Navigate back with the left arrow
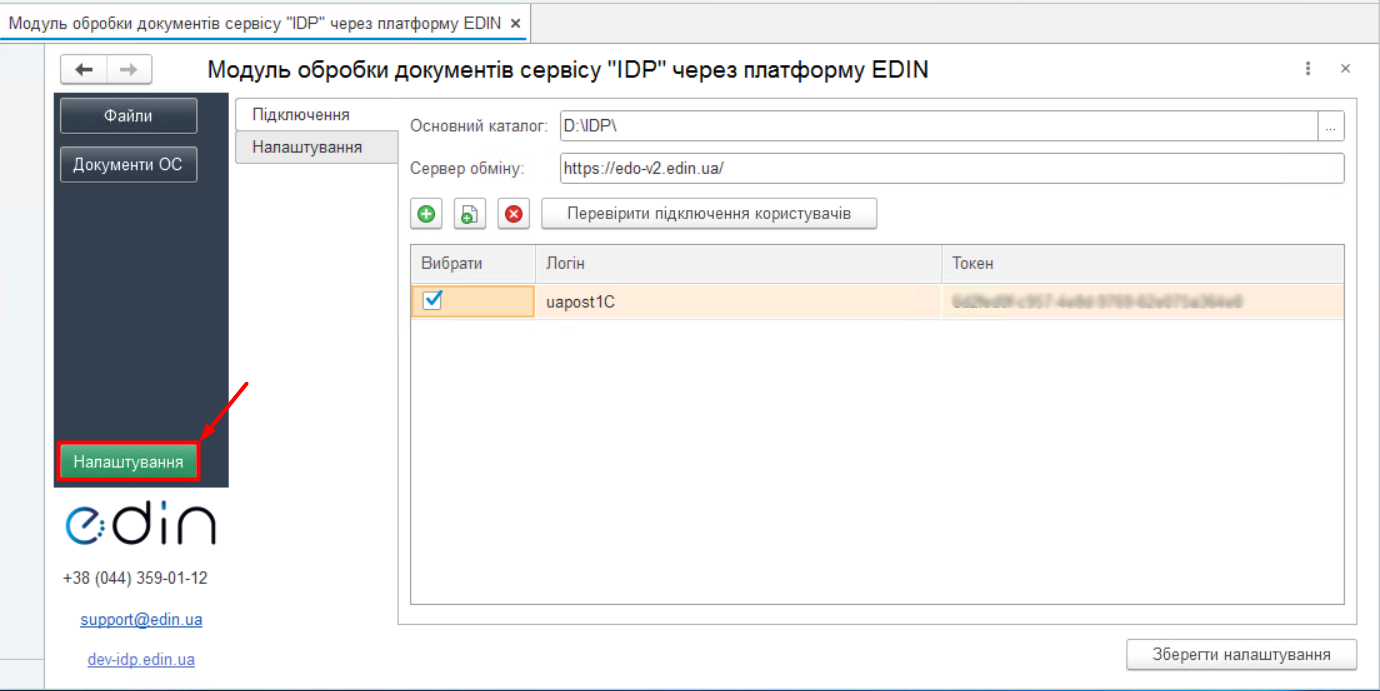 pos(84,69)
